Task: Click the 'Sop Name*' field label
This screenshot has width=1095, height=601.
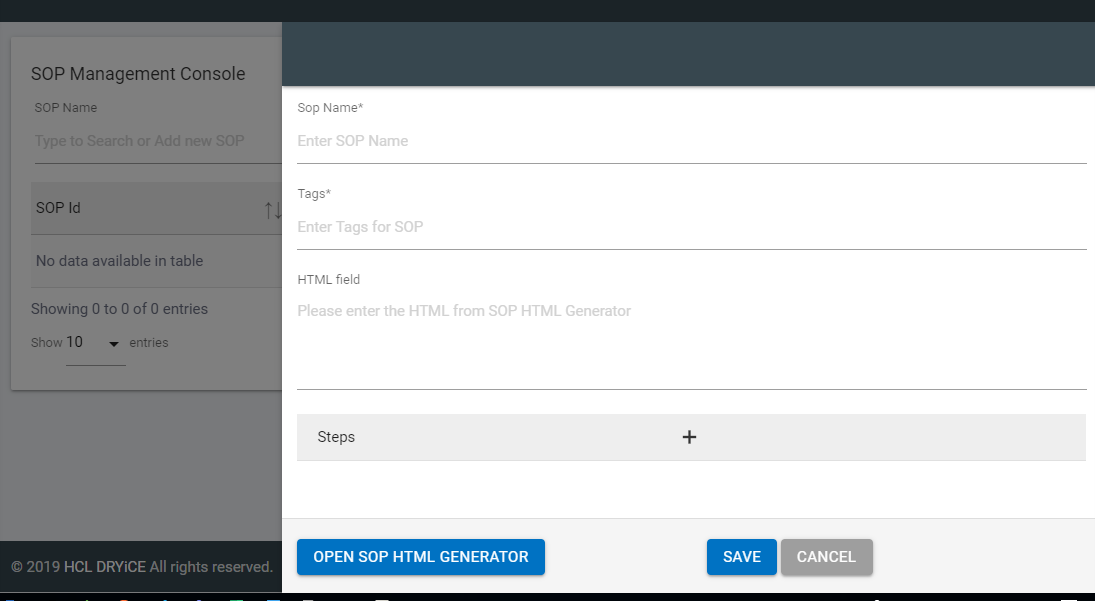Action: click(330, 107)
